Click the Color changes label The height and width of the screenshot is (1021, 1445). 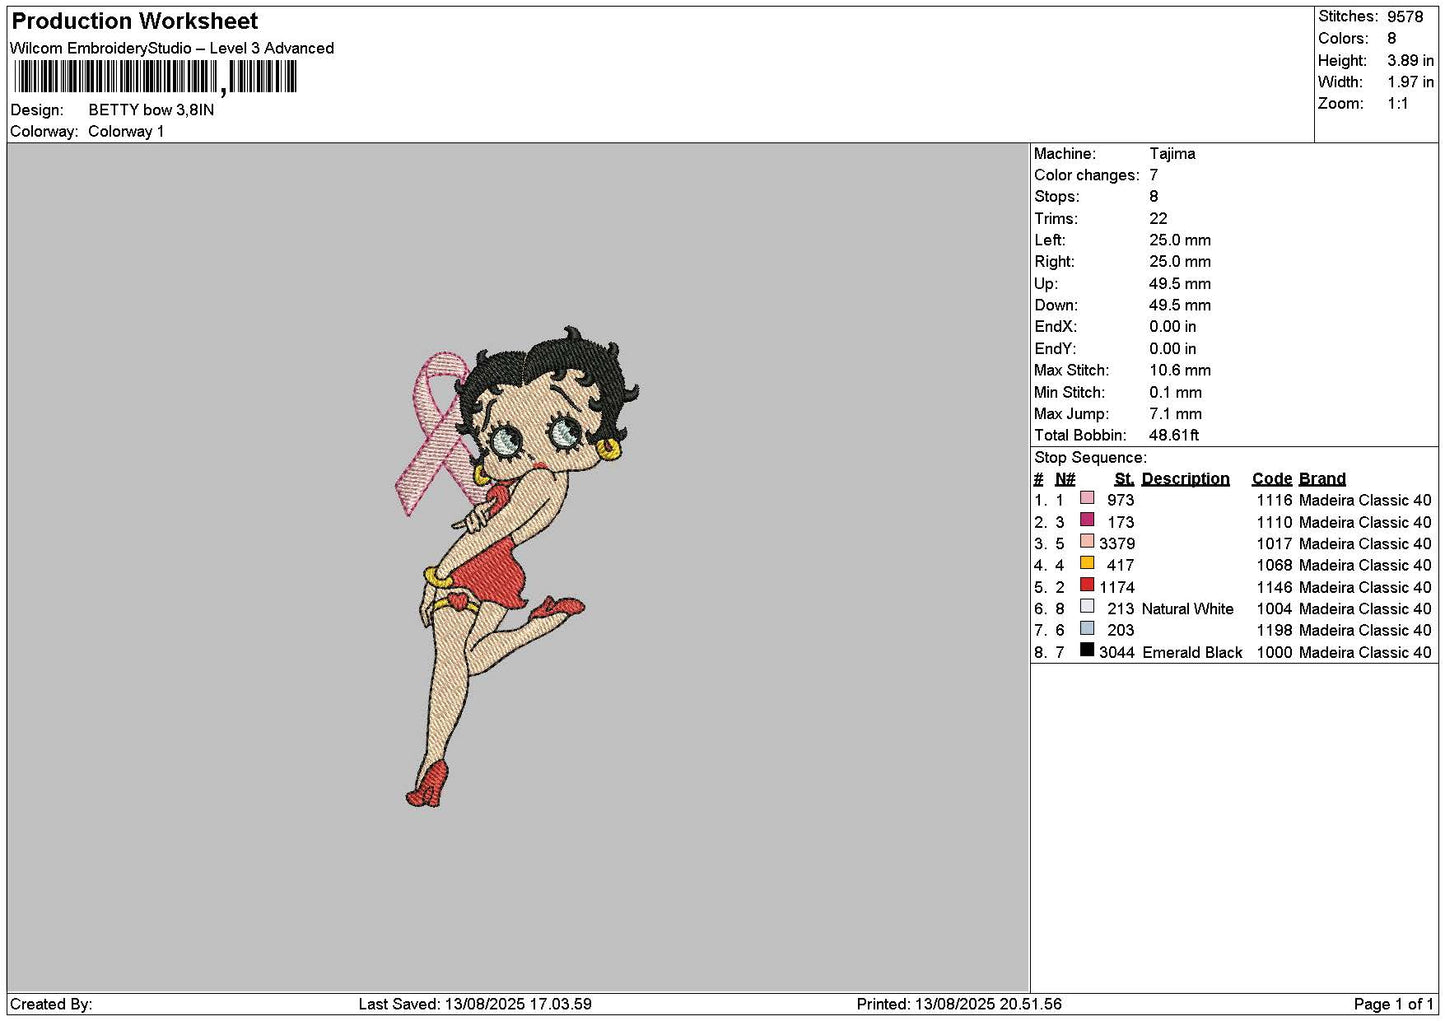[1087, 175]
